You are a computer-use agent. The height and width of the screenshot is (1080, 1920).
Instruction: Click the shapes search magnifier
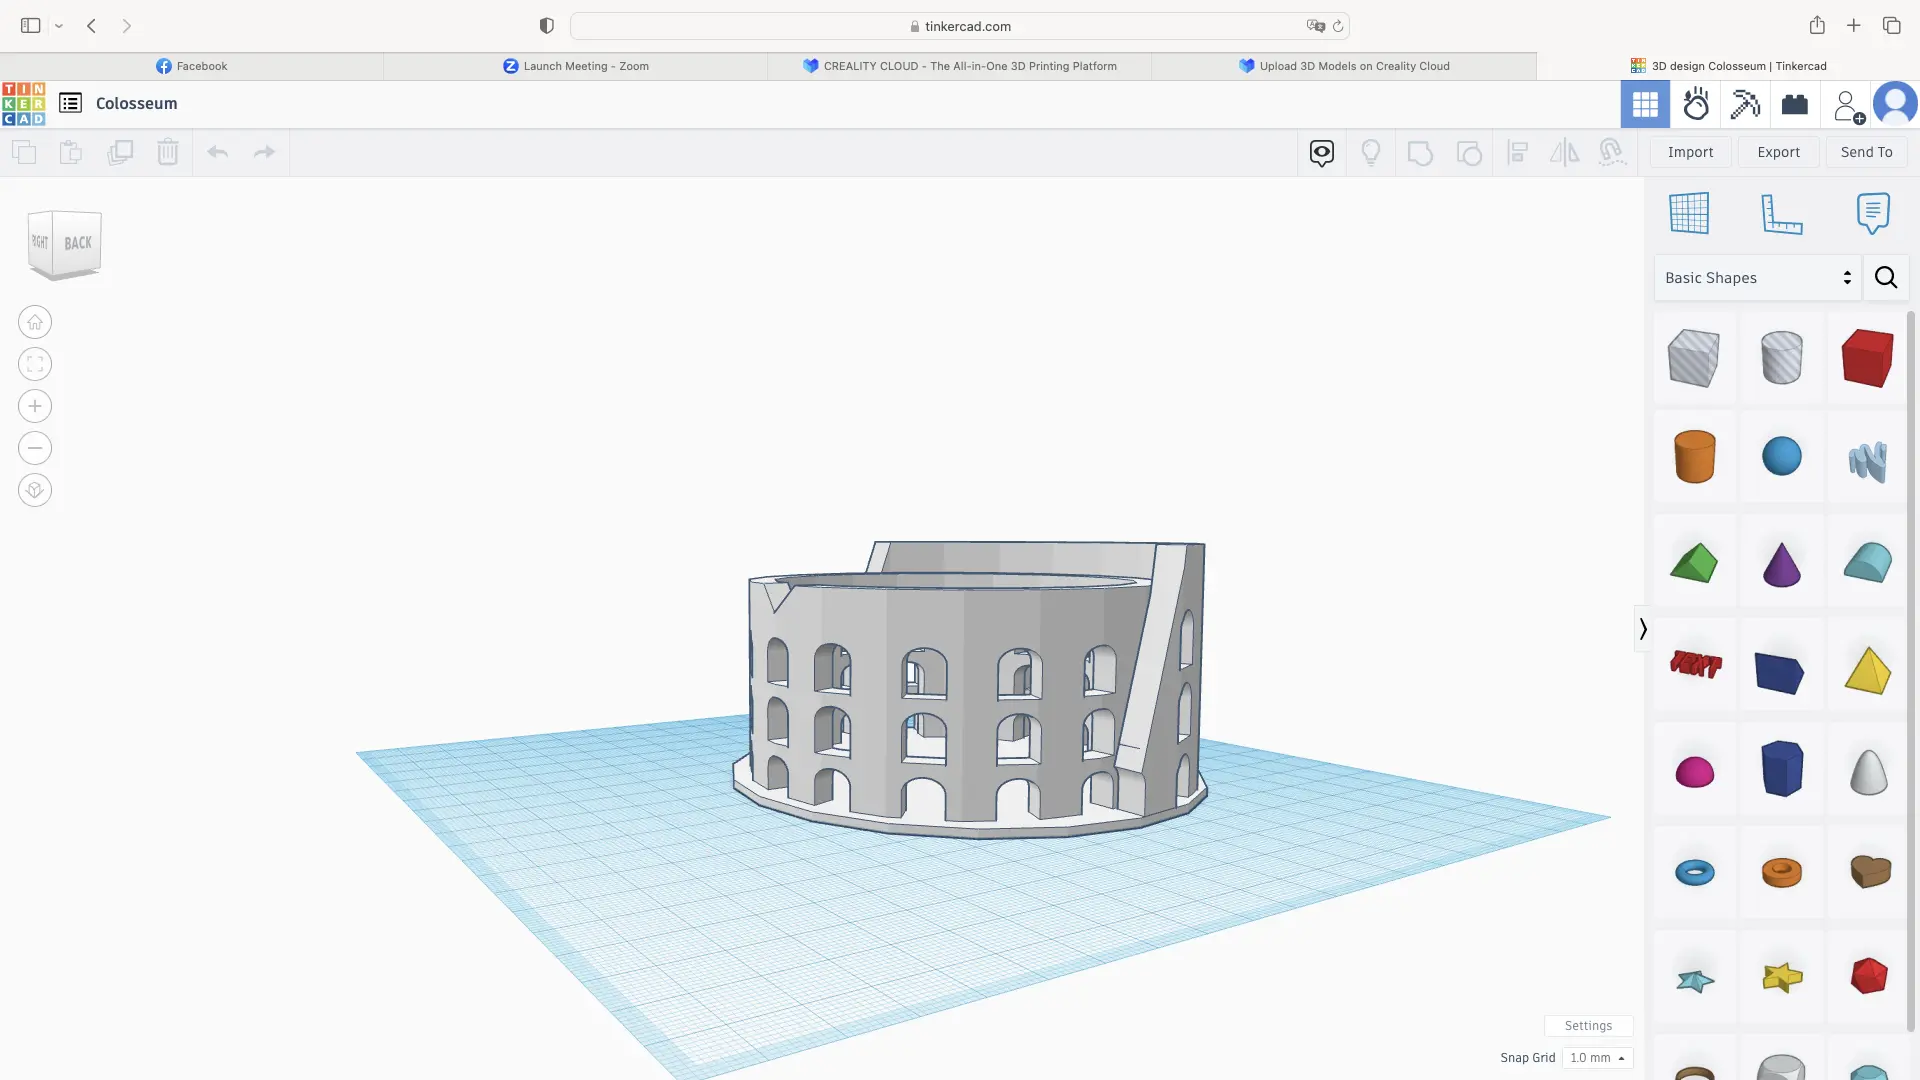coord(1886,278)
